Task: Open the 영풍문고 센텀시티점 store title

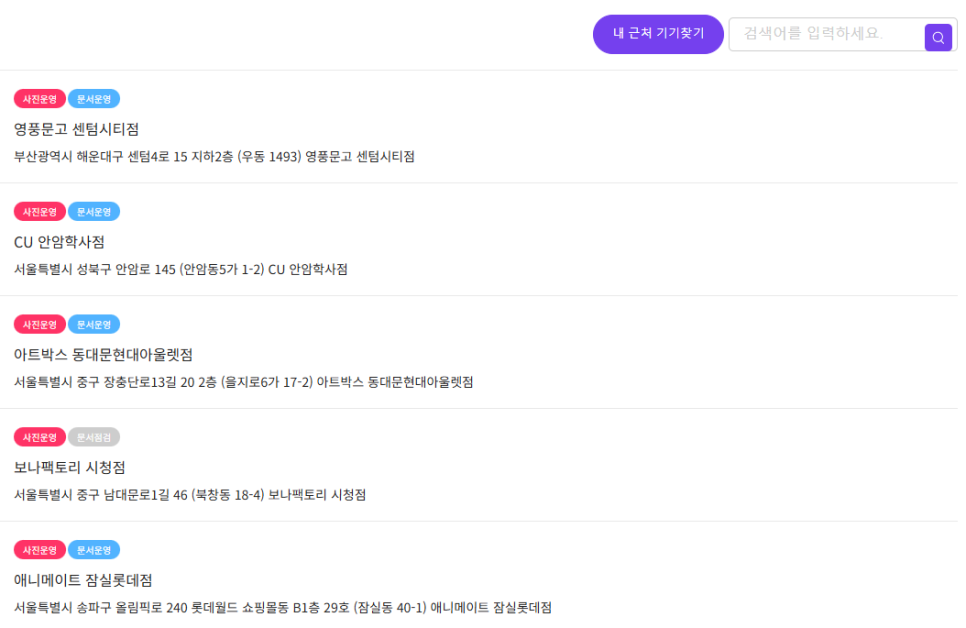Action: (x=76, y=129)
